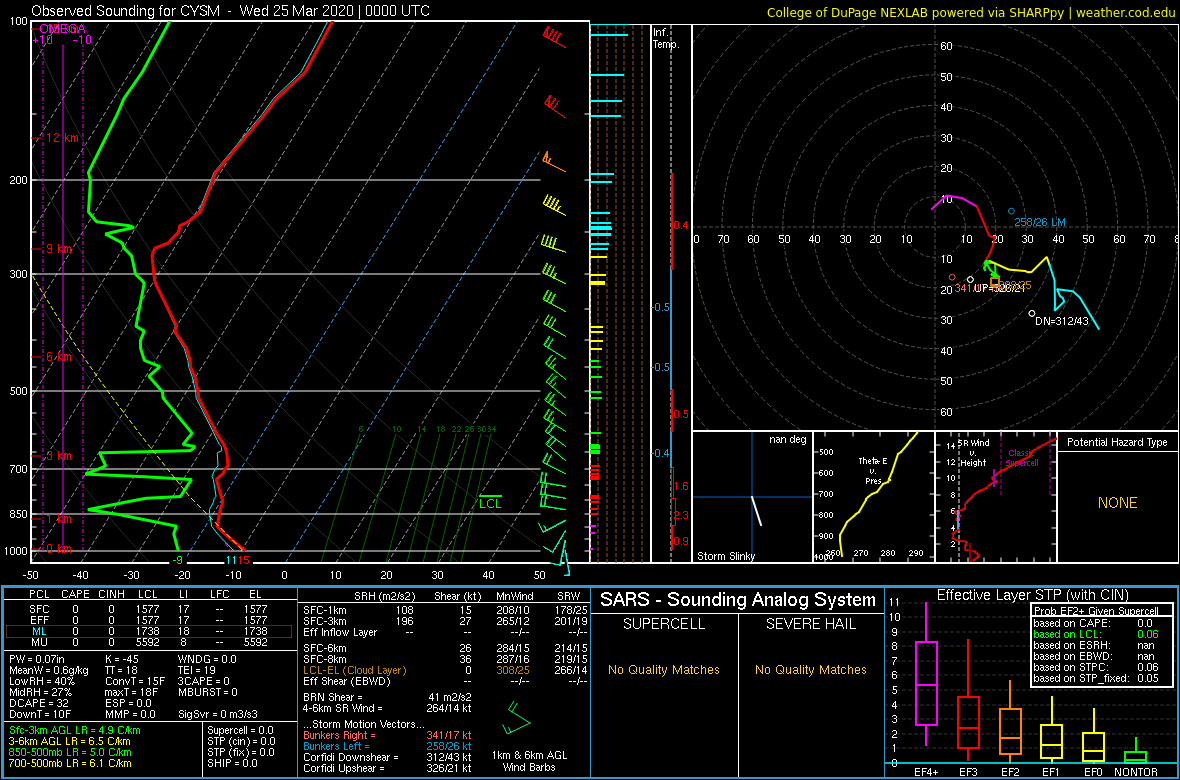
Task: Click the '700-500mb LR' lapse rate
Action: [x=70, y=763]
